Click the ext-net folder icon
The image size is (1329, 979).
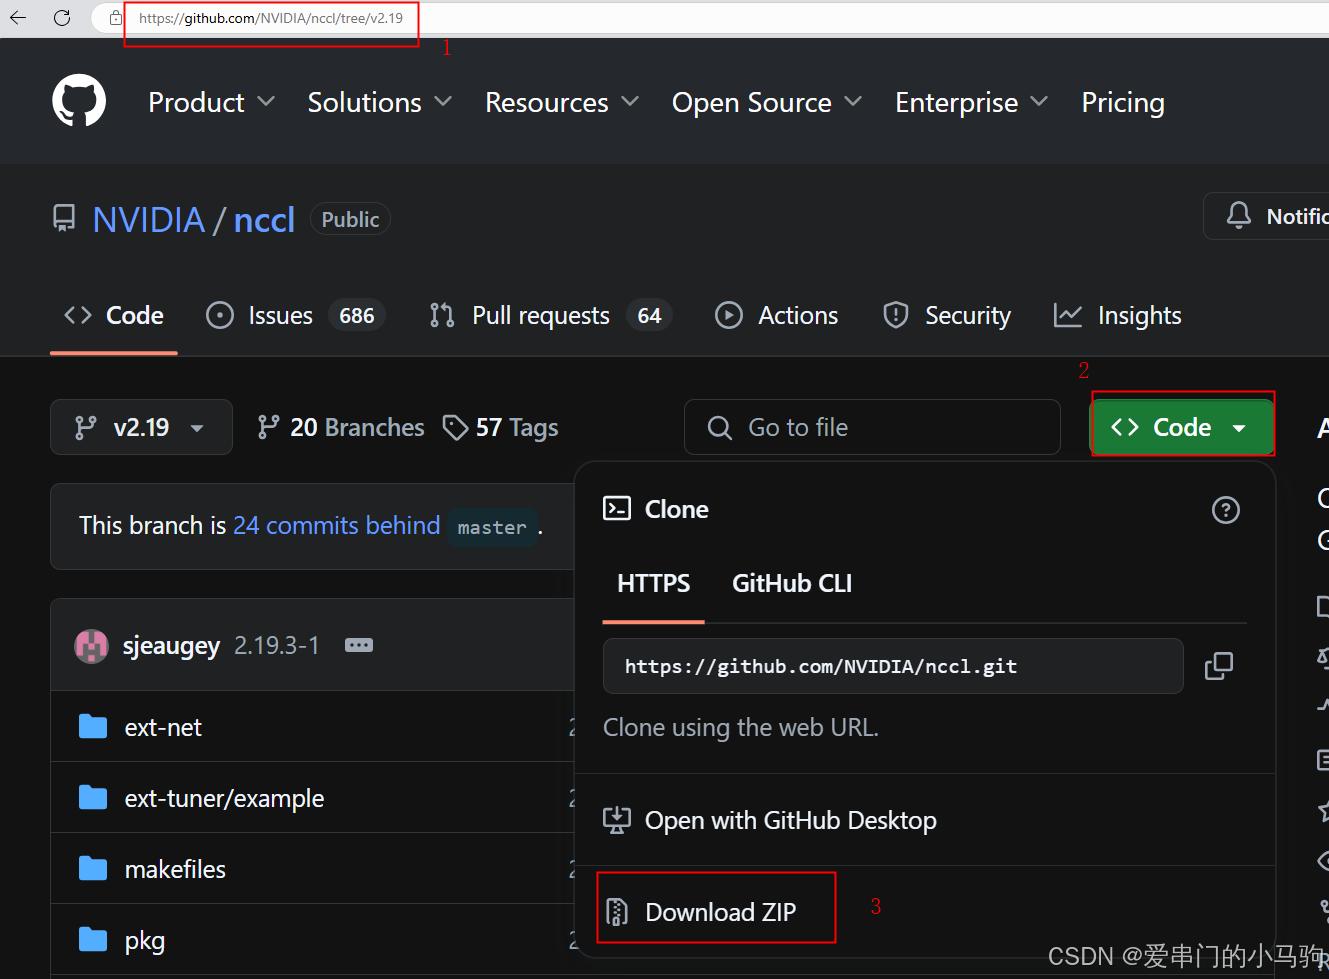[x=93, y=726]
